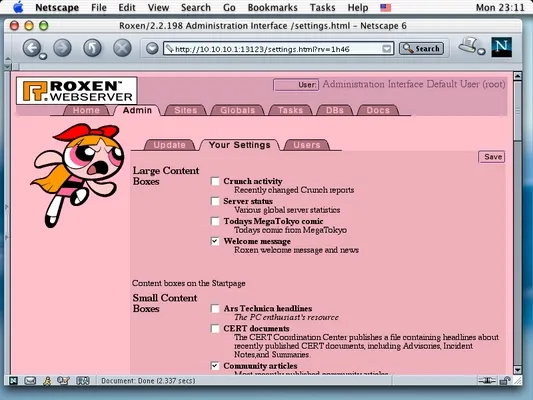This screenshot has width=533, height=400.
Task: Click the page's vertical scrollbar down arrow
Action: point(517,370)
